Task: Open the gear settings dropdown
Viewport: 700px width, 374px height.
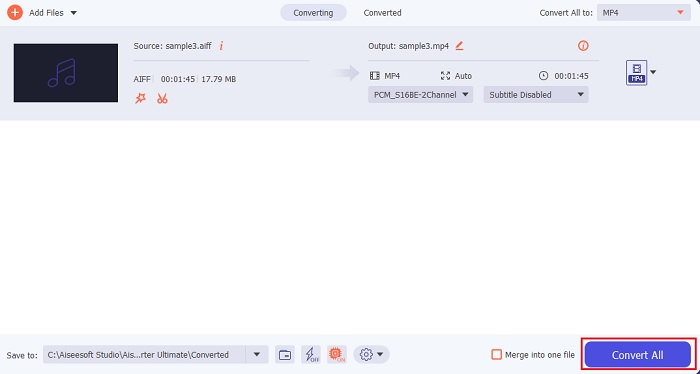Action: [371, 355]
